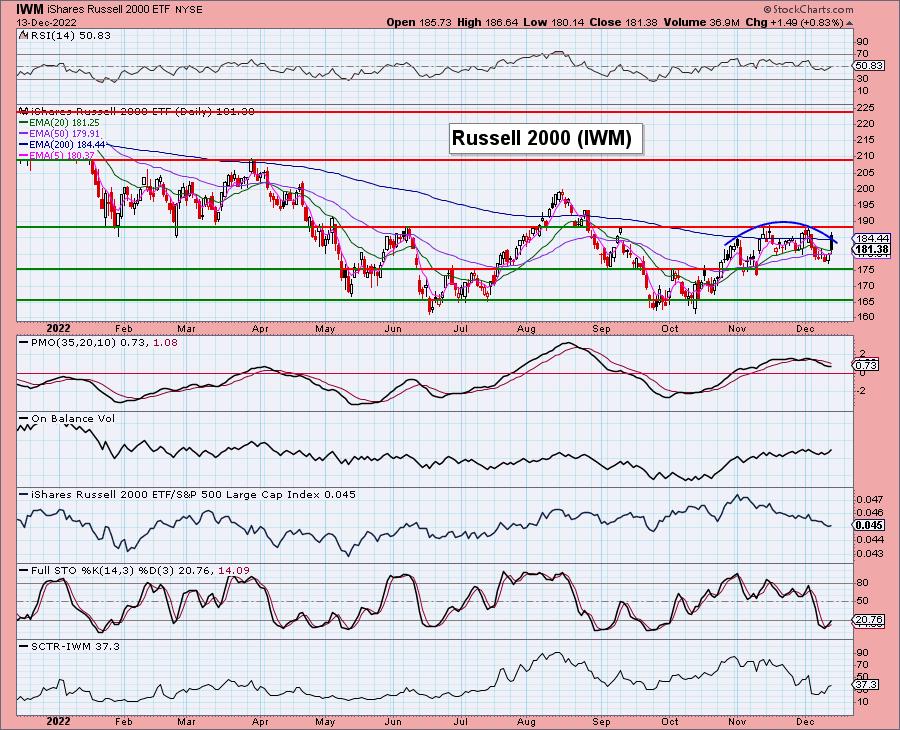Select the RSI(14) 50.83 indicator label
The width and height of the screenshot is (900, 730).
click(x=69, y=35)
